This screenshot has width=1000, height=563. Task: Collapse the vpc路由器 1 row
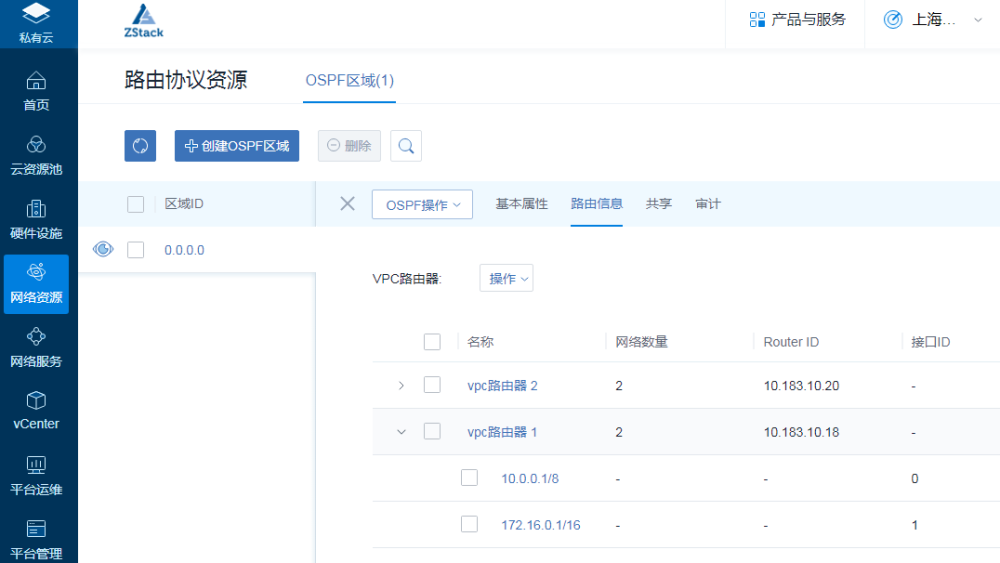point(401,432)
